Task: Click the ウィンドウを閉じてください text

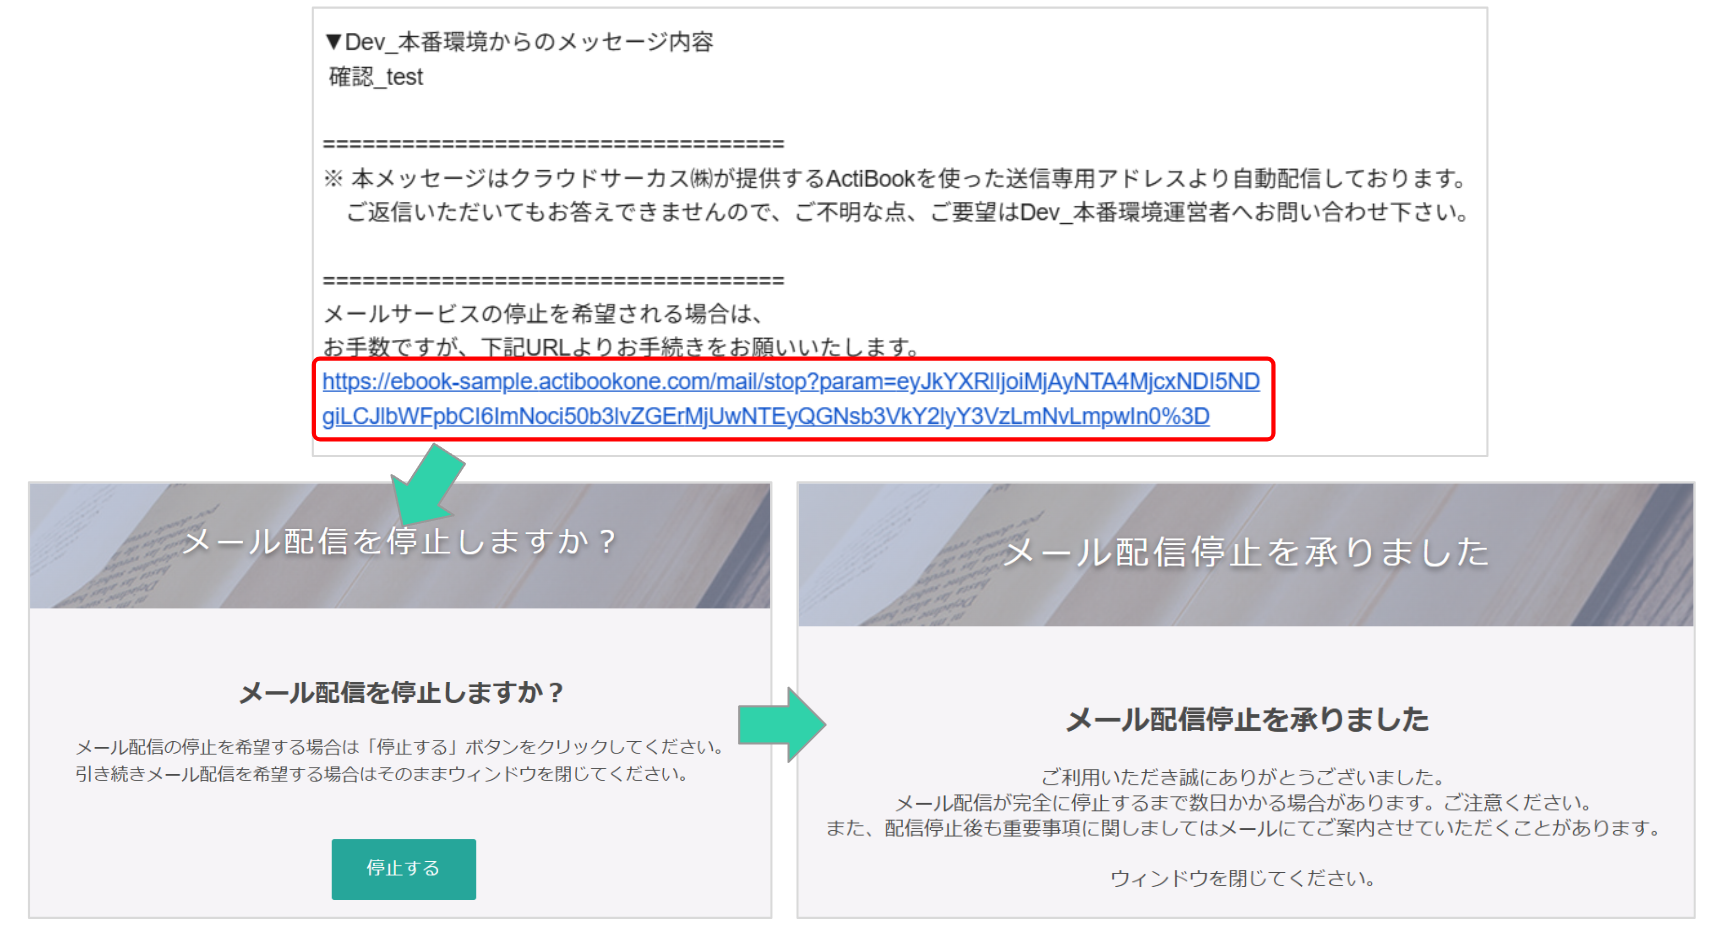Action: tap(1242, 878)
